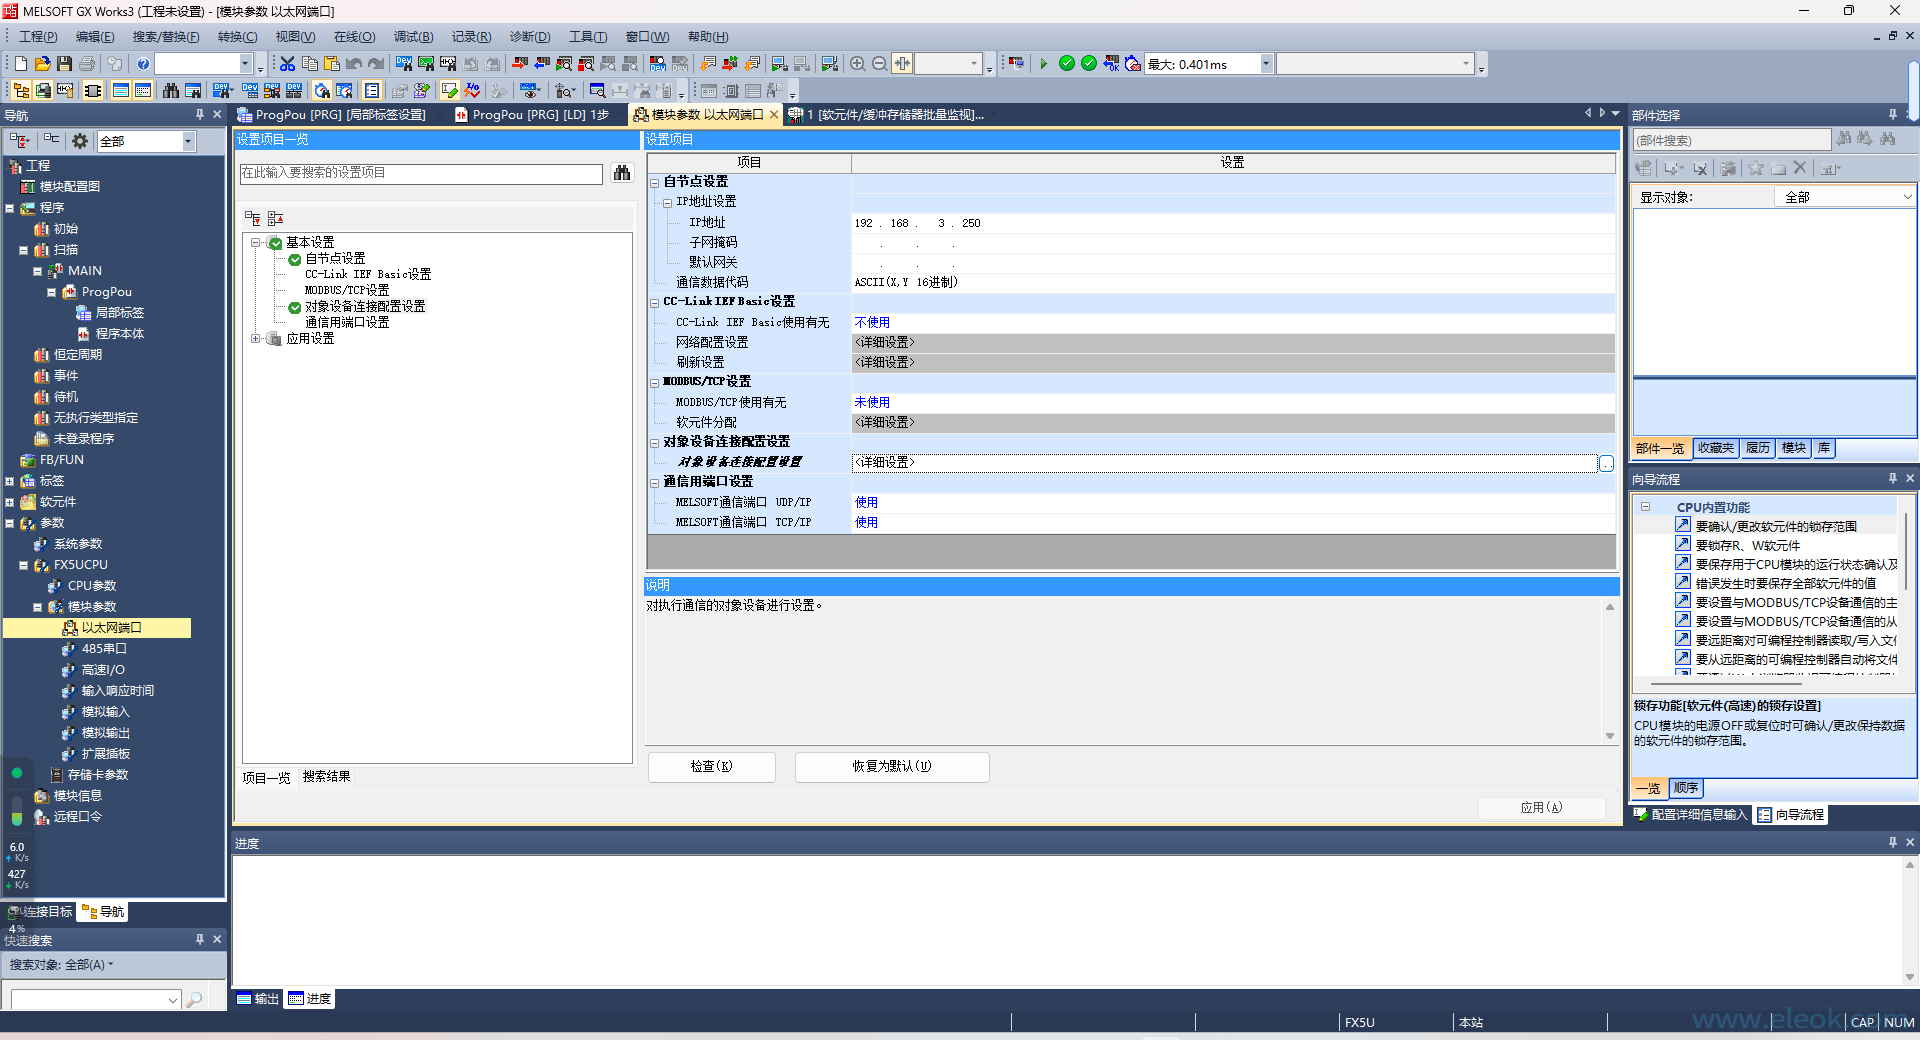Click the Help question mark icon

coord(143,64)
